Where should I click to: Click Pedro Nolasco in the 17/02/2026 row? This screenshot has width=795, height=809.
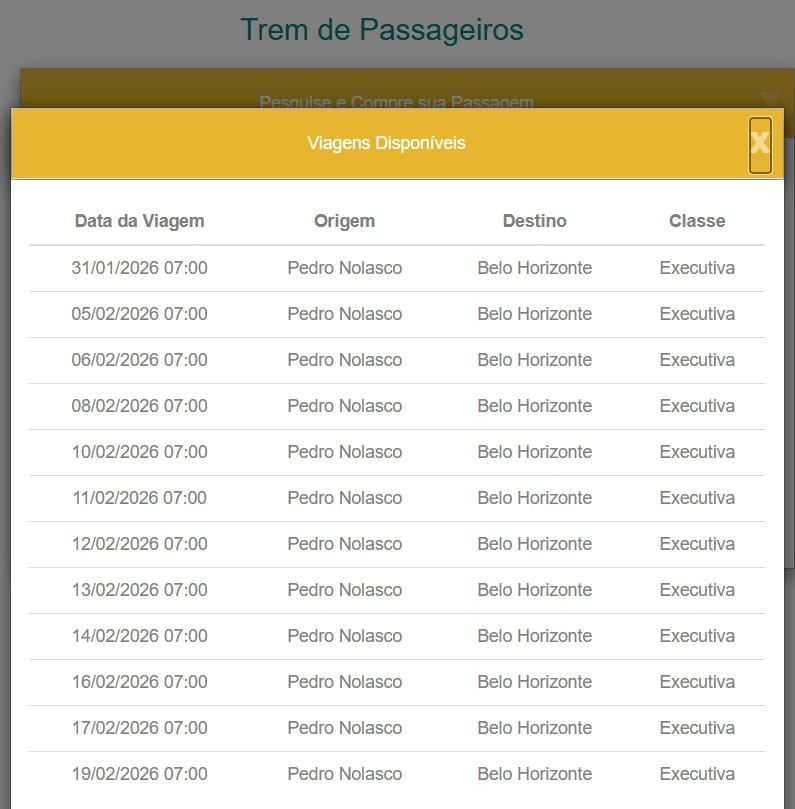point(344,728)
